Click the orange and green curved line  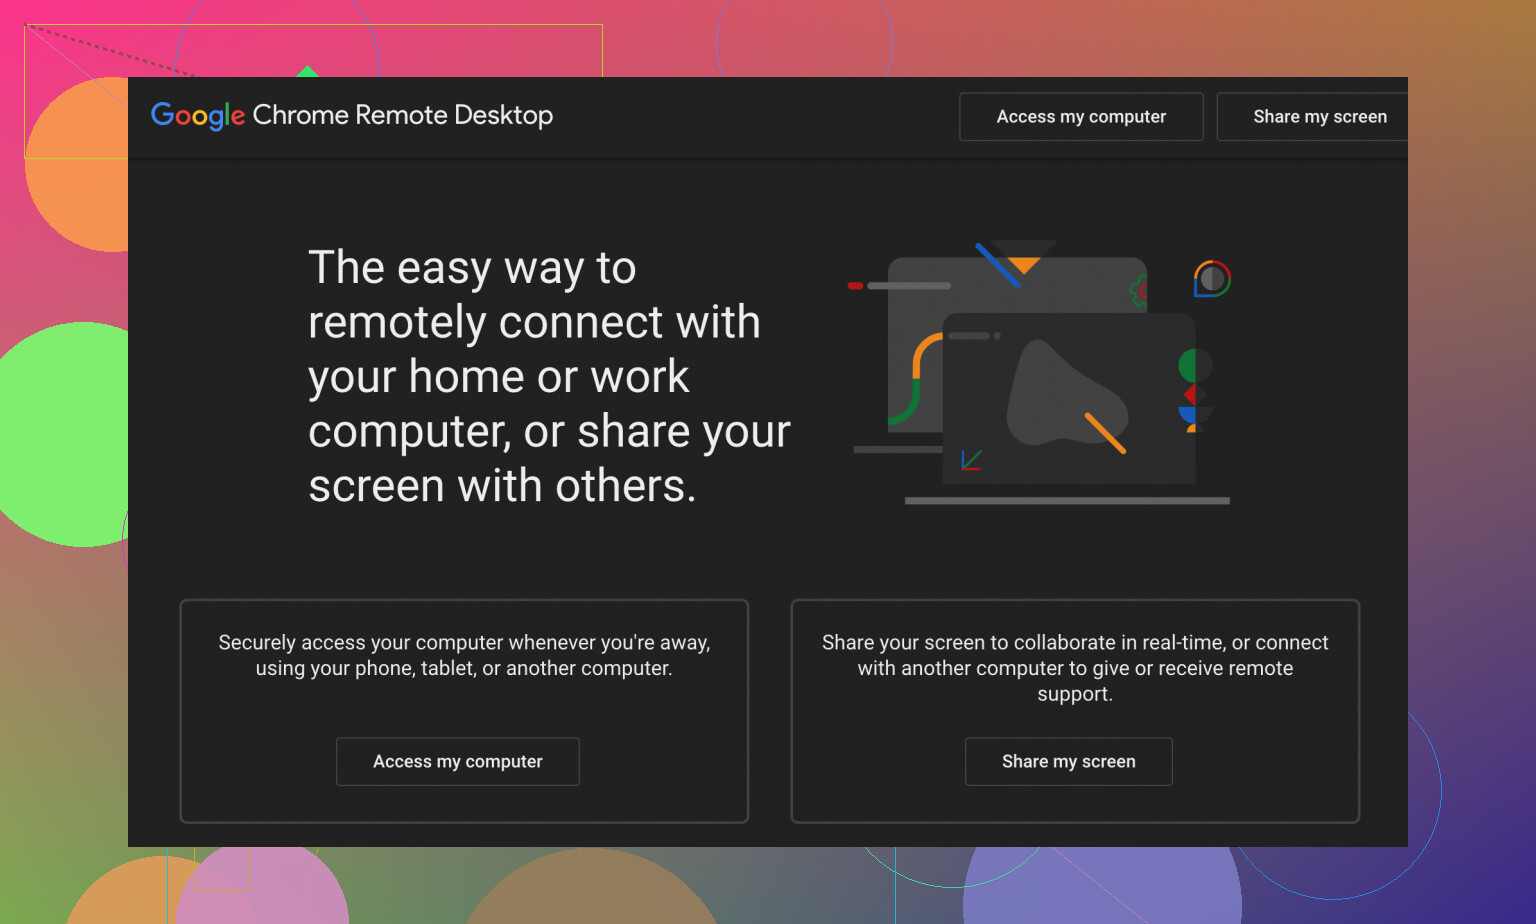915,380
